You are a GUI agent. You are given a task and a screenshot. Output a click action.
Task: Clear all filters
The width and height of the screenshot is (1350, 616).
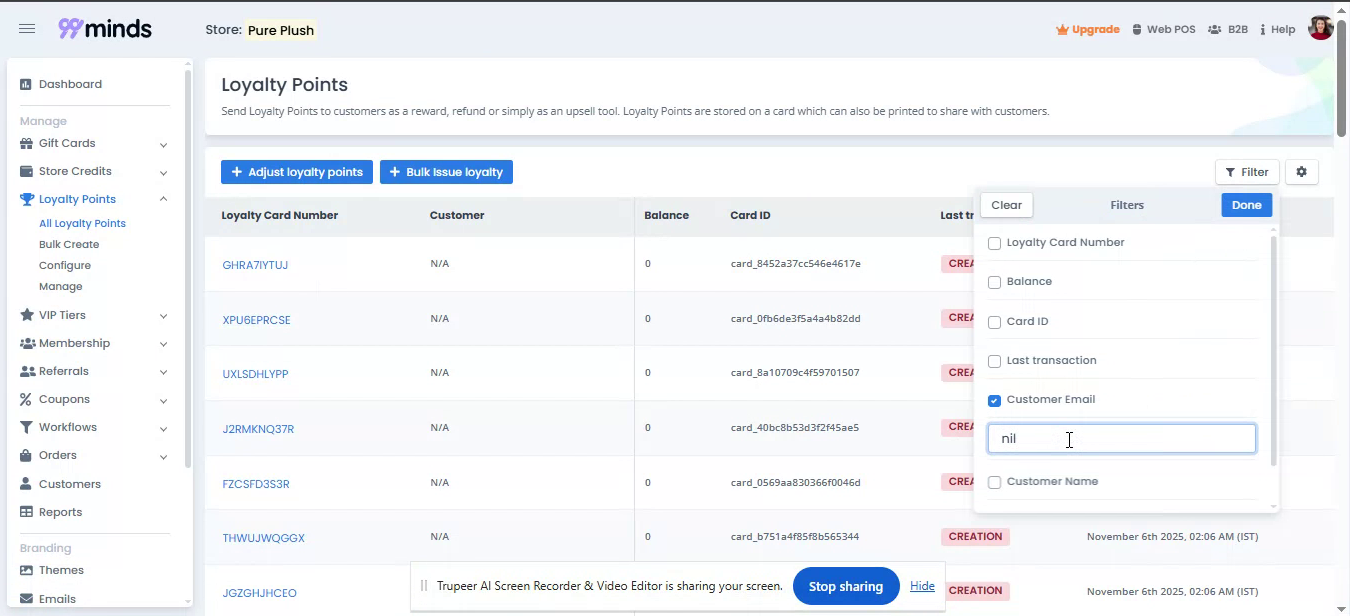coord(1006,205)
